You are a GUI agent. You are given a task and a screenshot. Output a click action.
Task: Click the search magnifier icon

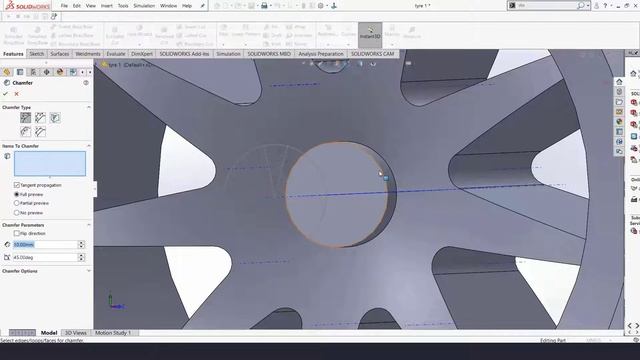point(581,6)
